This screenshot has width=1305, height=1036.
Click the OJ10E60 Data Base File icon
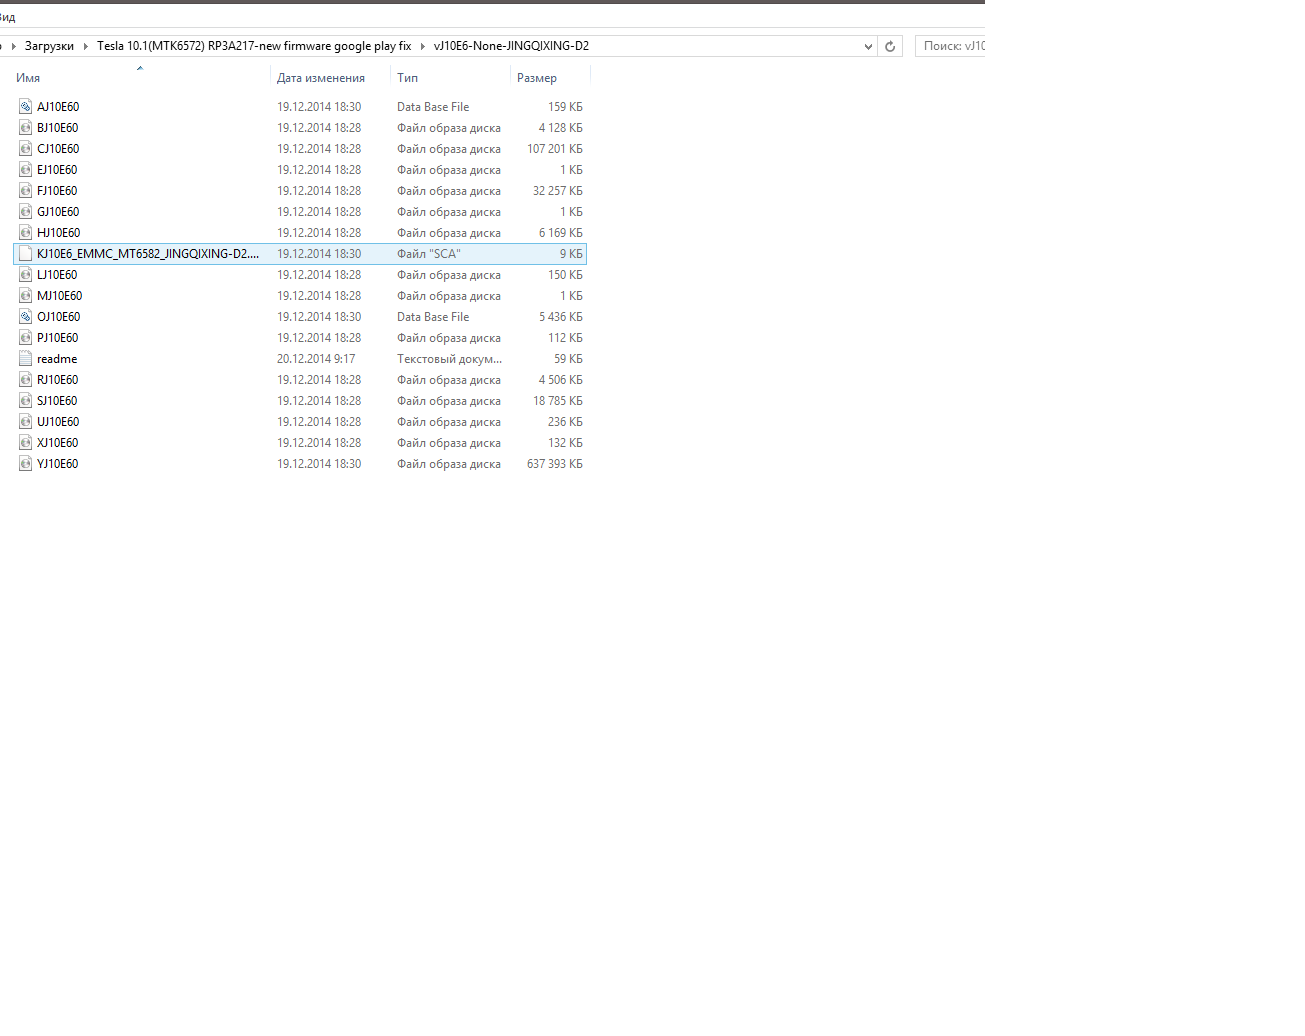click(x=26, y=316)
